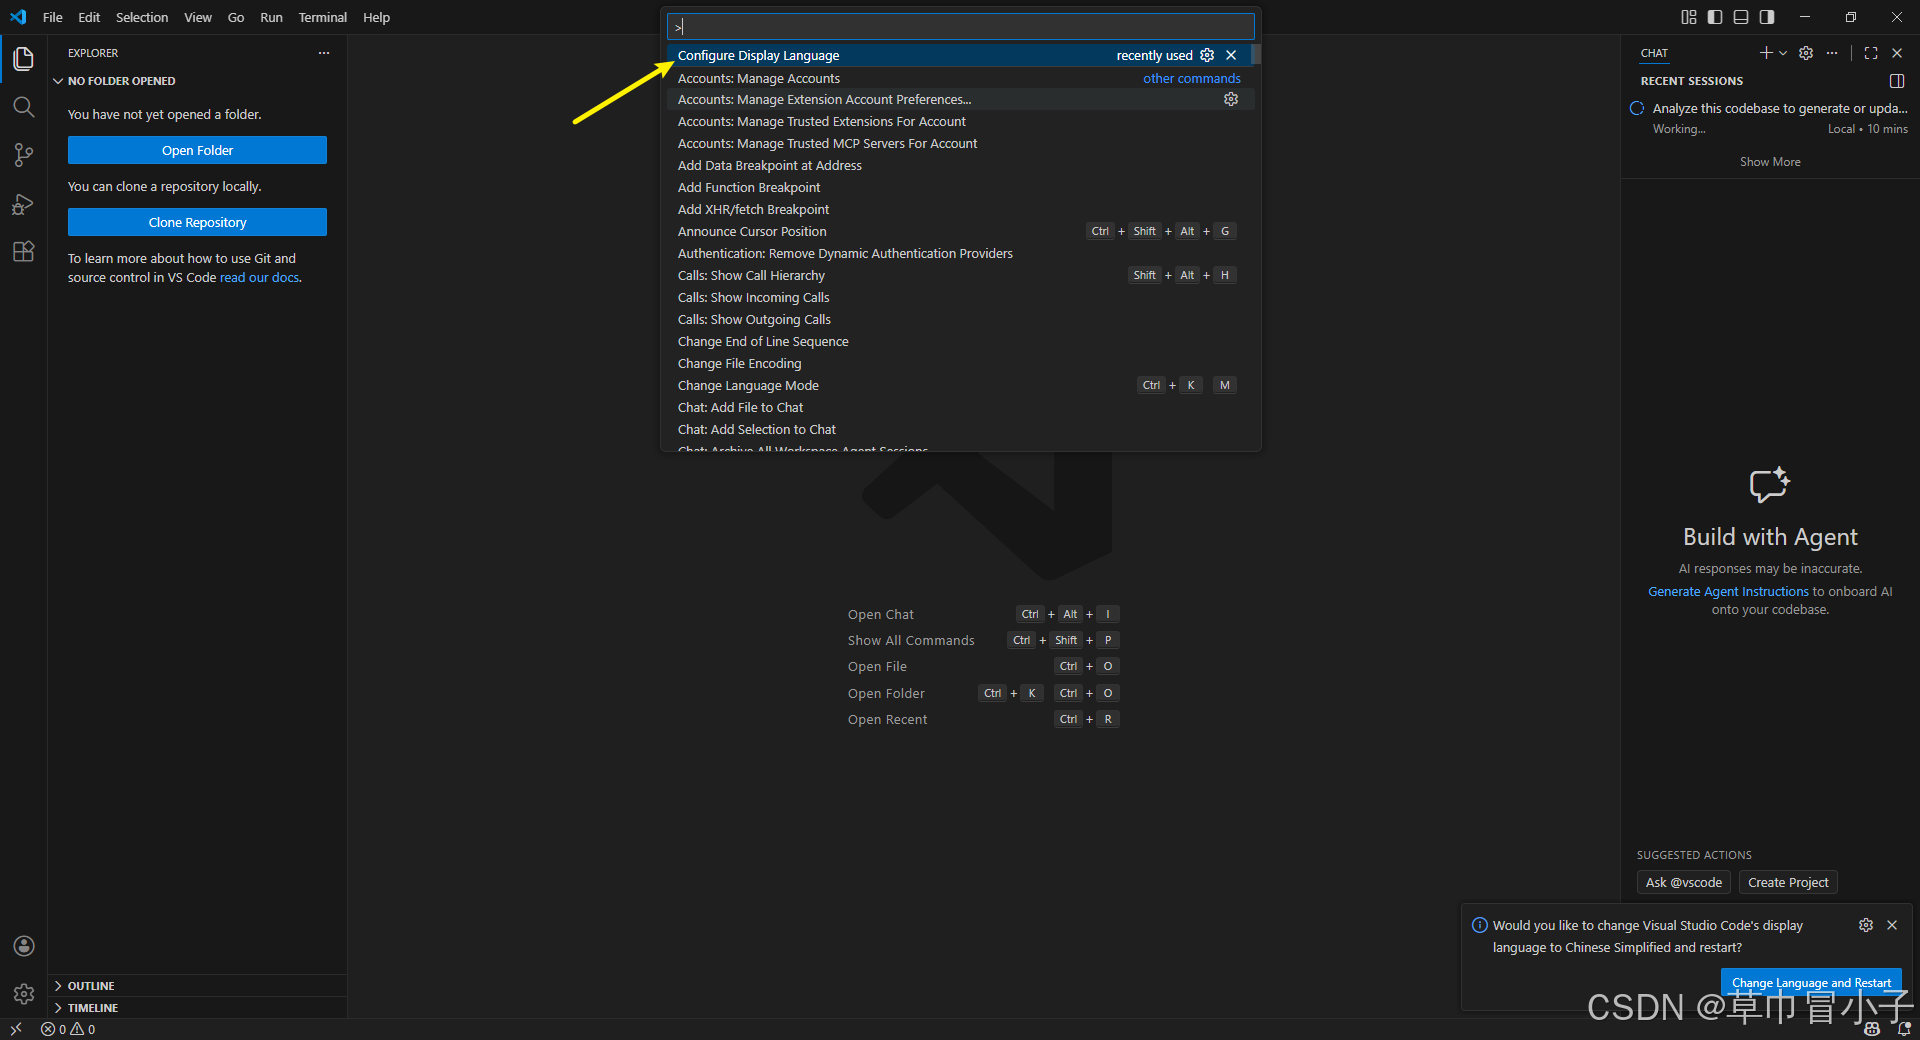Toggle the bottom panel
Image resolution: width=1920 pixels, height=1040 pixels.
pos(1741,17)
